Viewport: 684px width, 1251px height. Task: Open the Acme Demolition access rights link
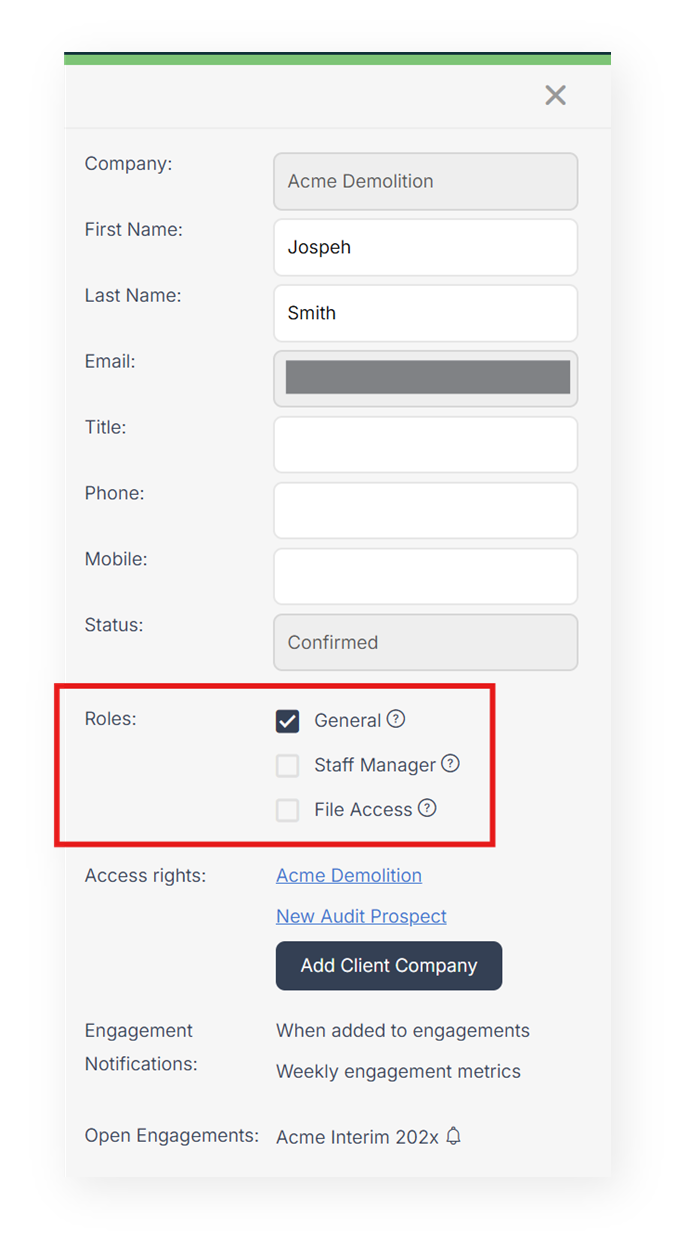(x=348, y=875)
